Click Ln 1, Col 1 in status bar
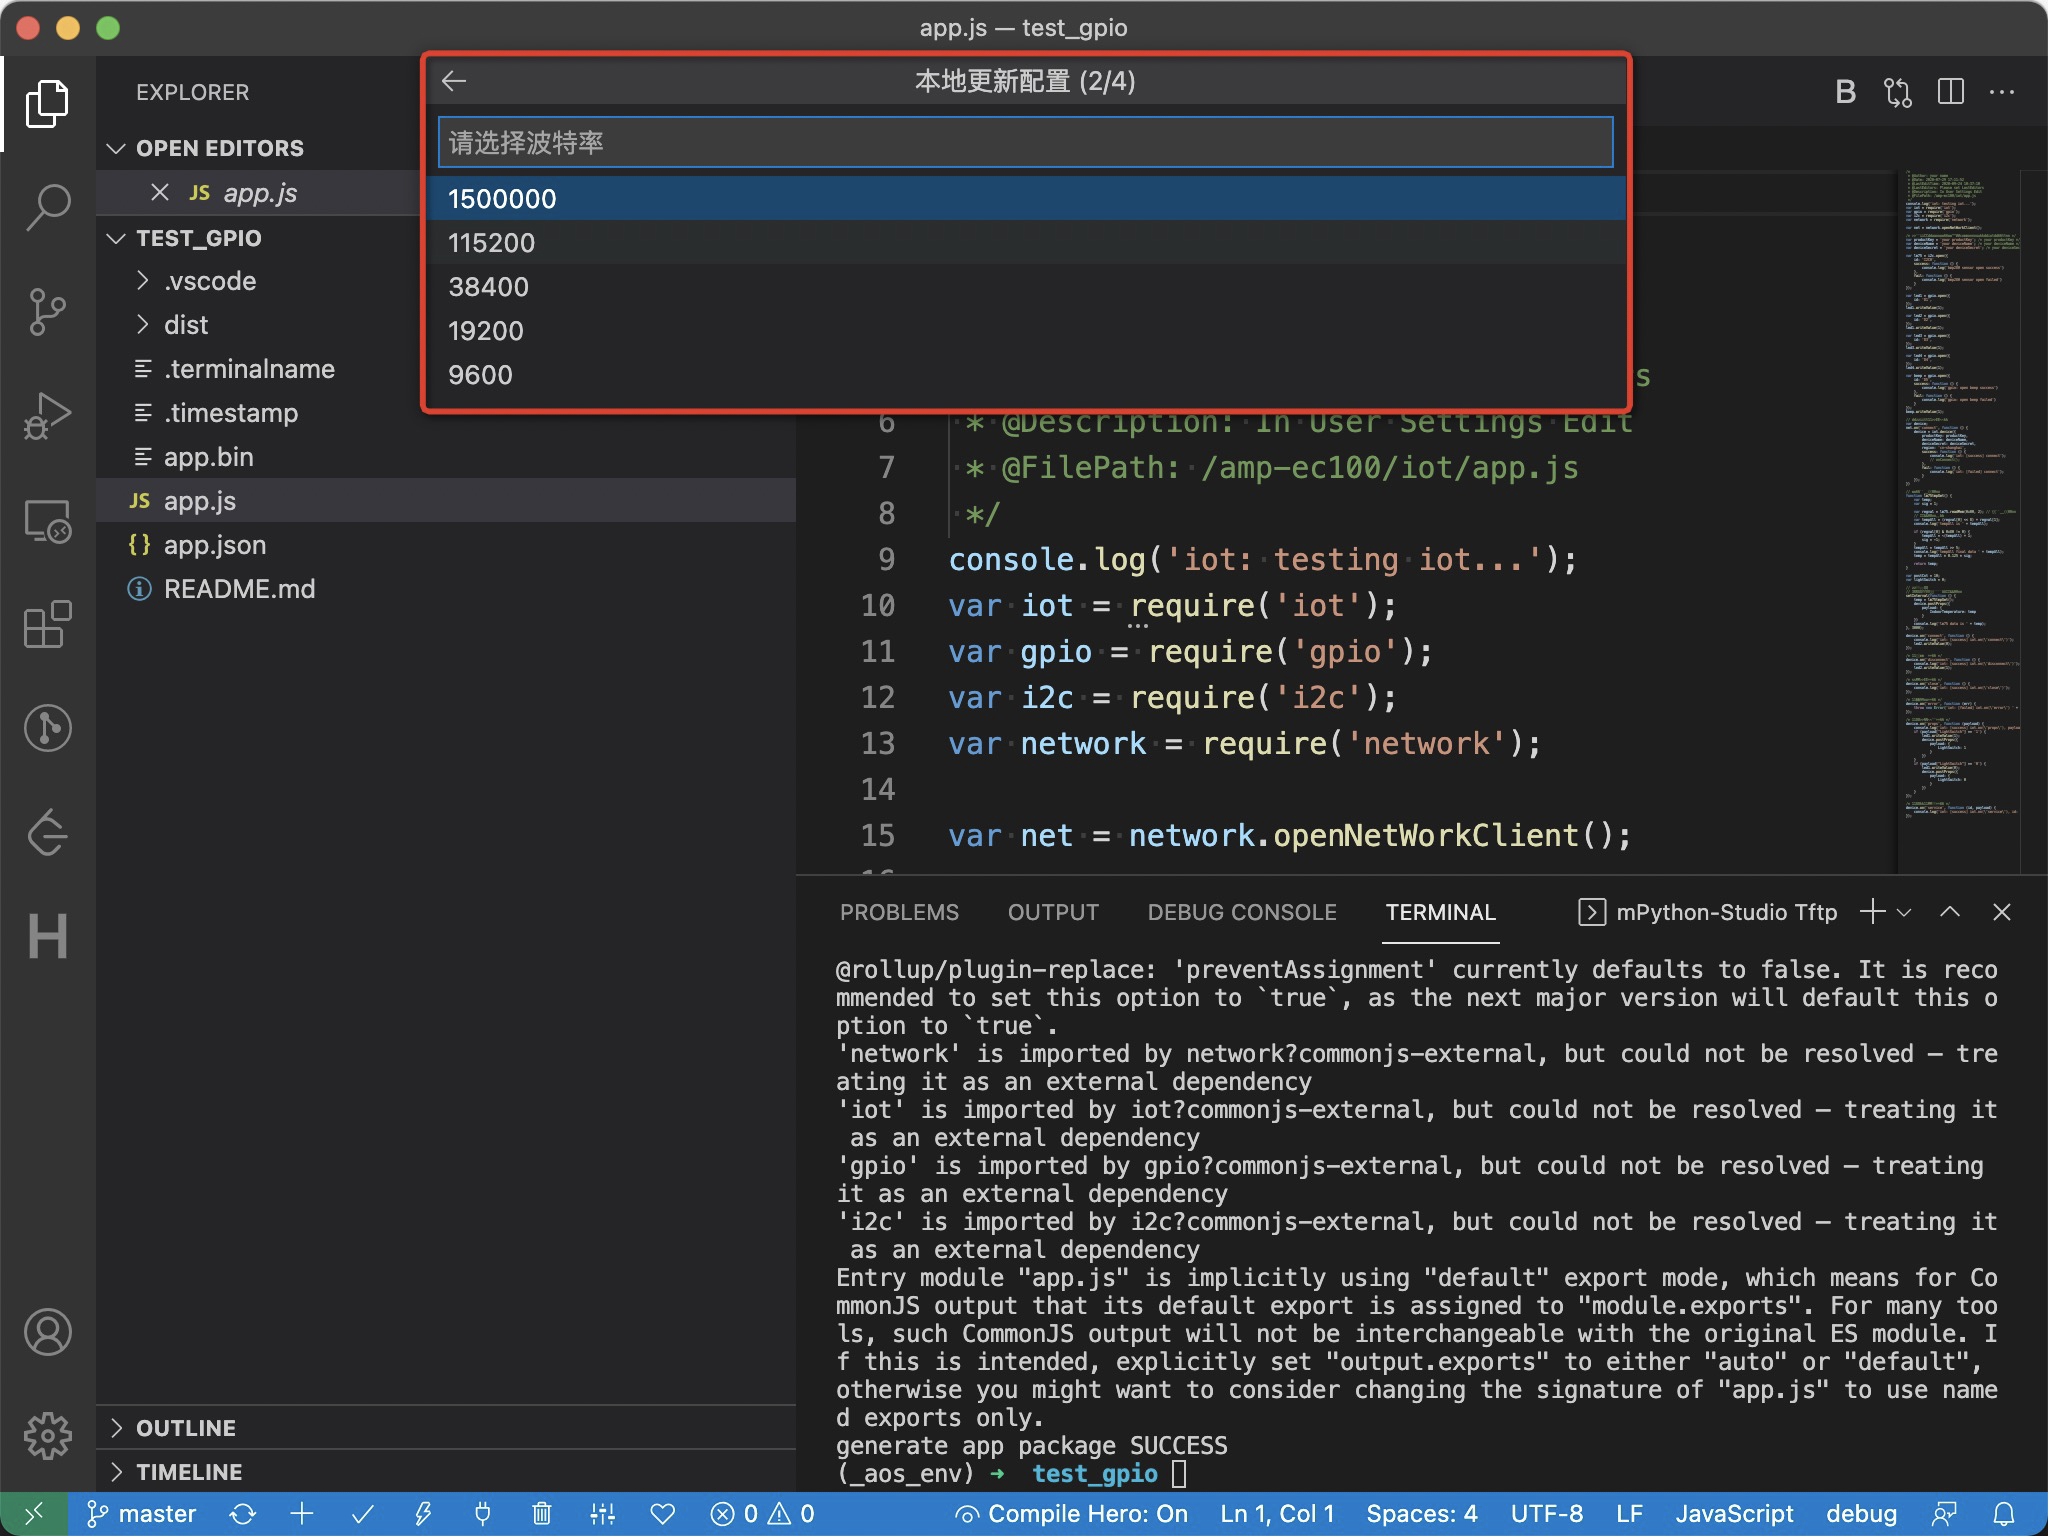The image size is (2048, 1536). [x=1277, y=1514]
